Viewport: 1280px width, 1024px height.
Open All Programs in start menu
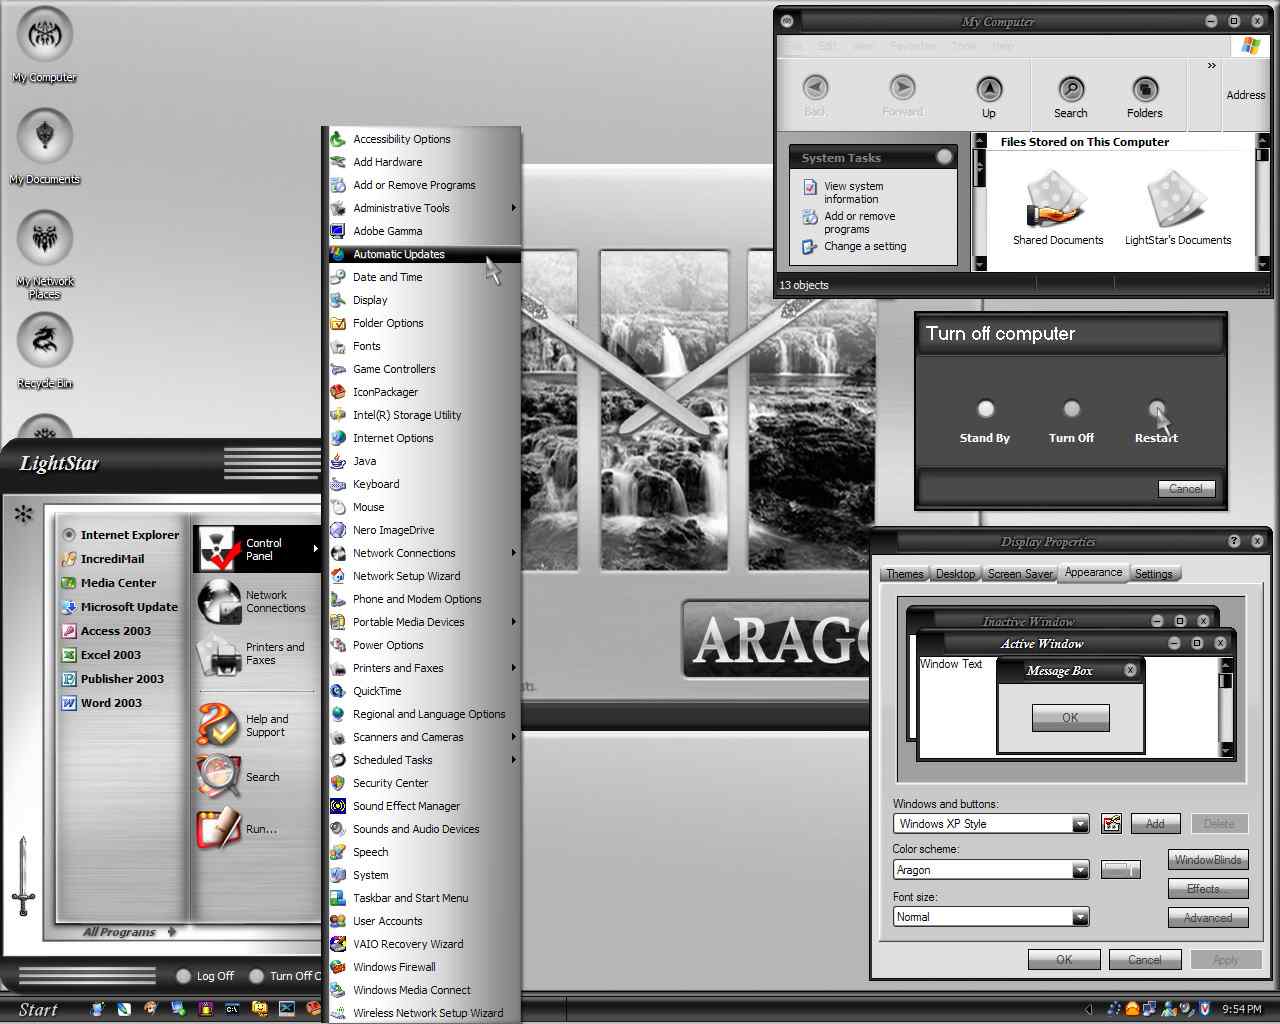coord(128,932)
